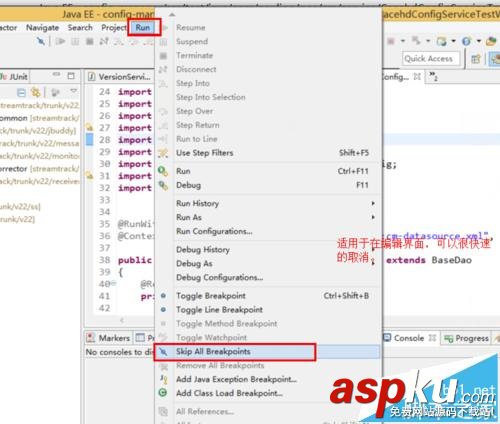This screenshot has width=500, height=424.
Task: Select the Java EE perspective button
Action: (495, 59)
